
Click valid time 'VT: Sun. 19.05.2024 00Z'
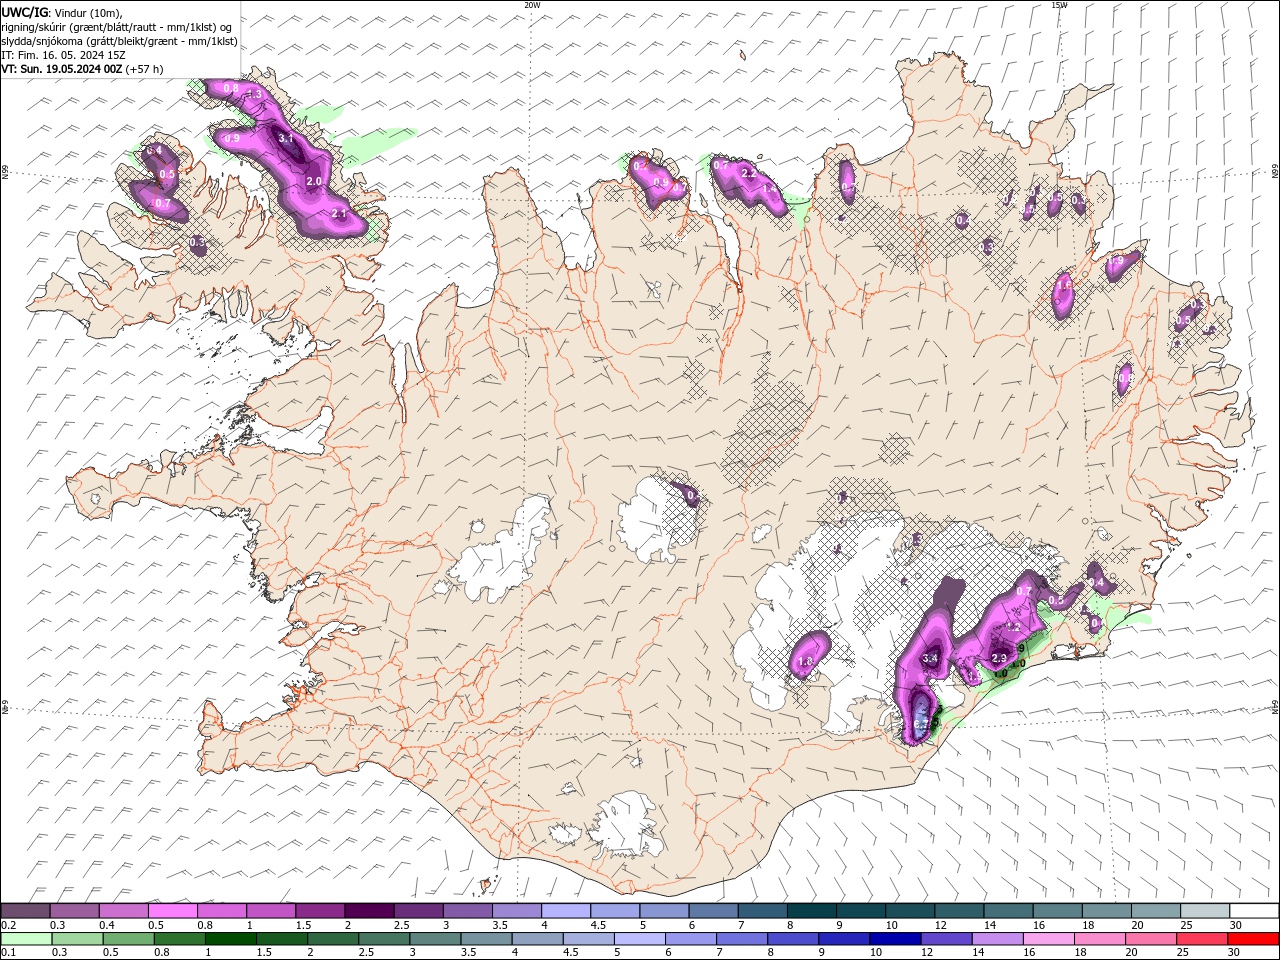pos(62,69)
